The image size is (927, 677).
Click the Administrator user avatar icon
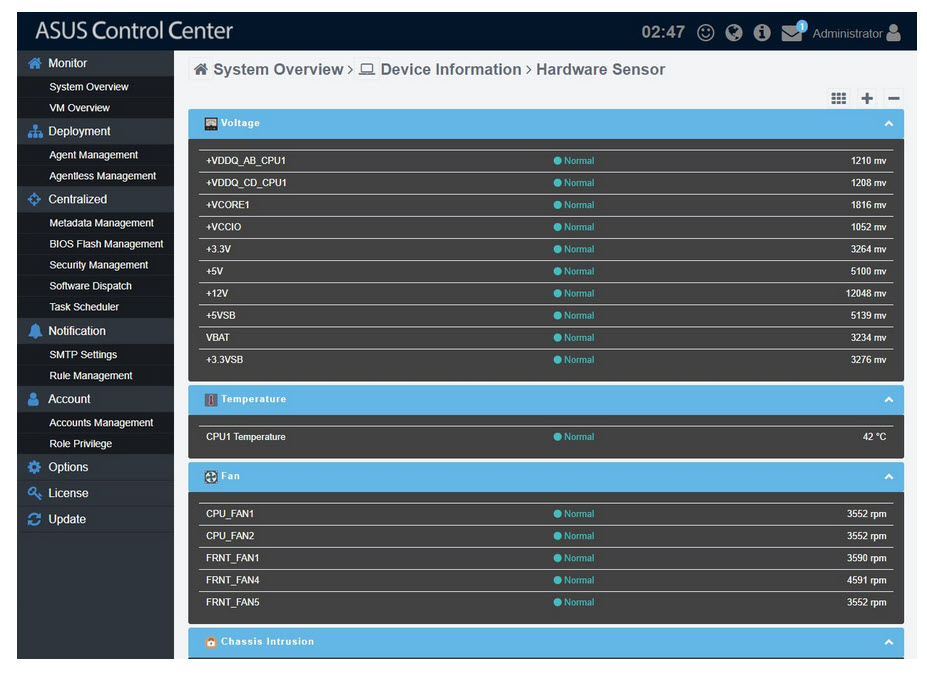coord(893,33)
